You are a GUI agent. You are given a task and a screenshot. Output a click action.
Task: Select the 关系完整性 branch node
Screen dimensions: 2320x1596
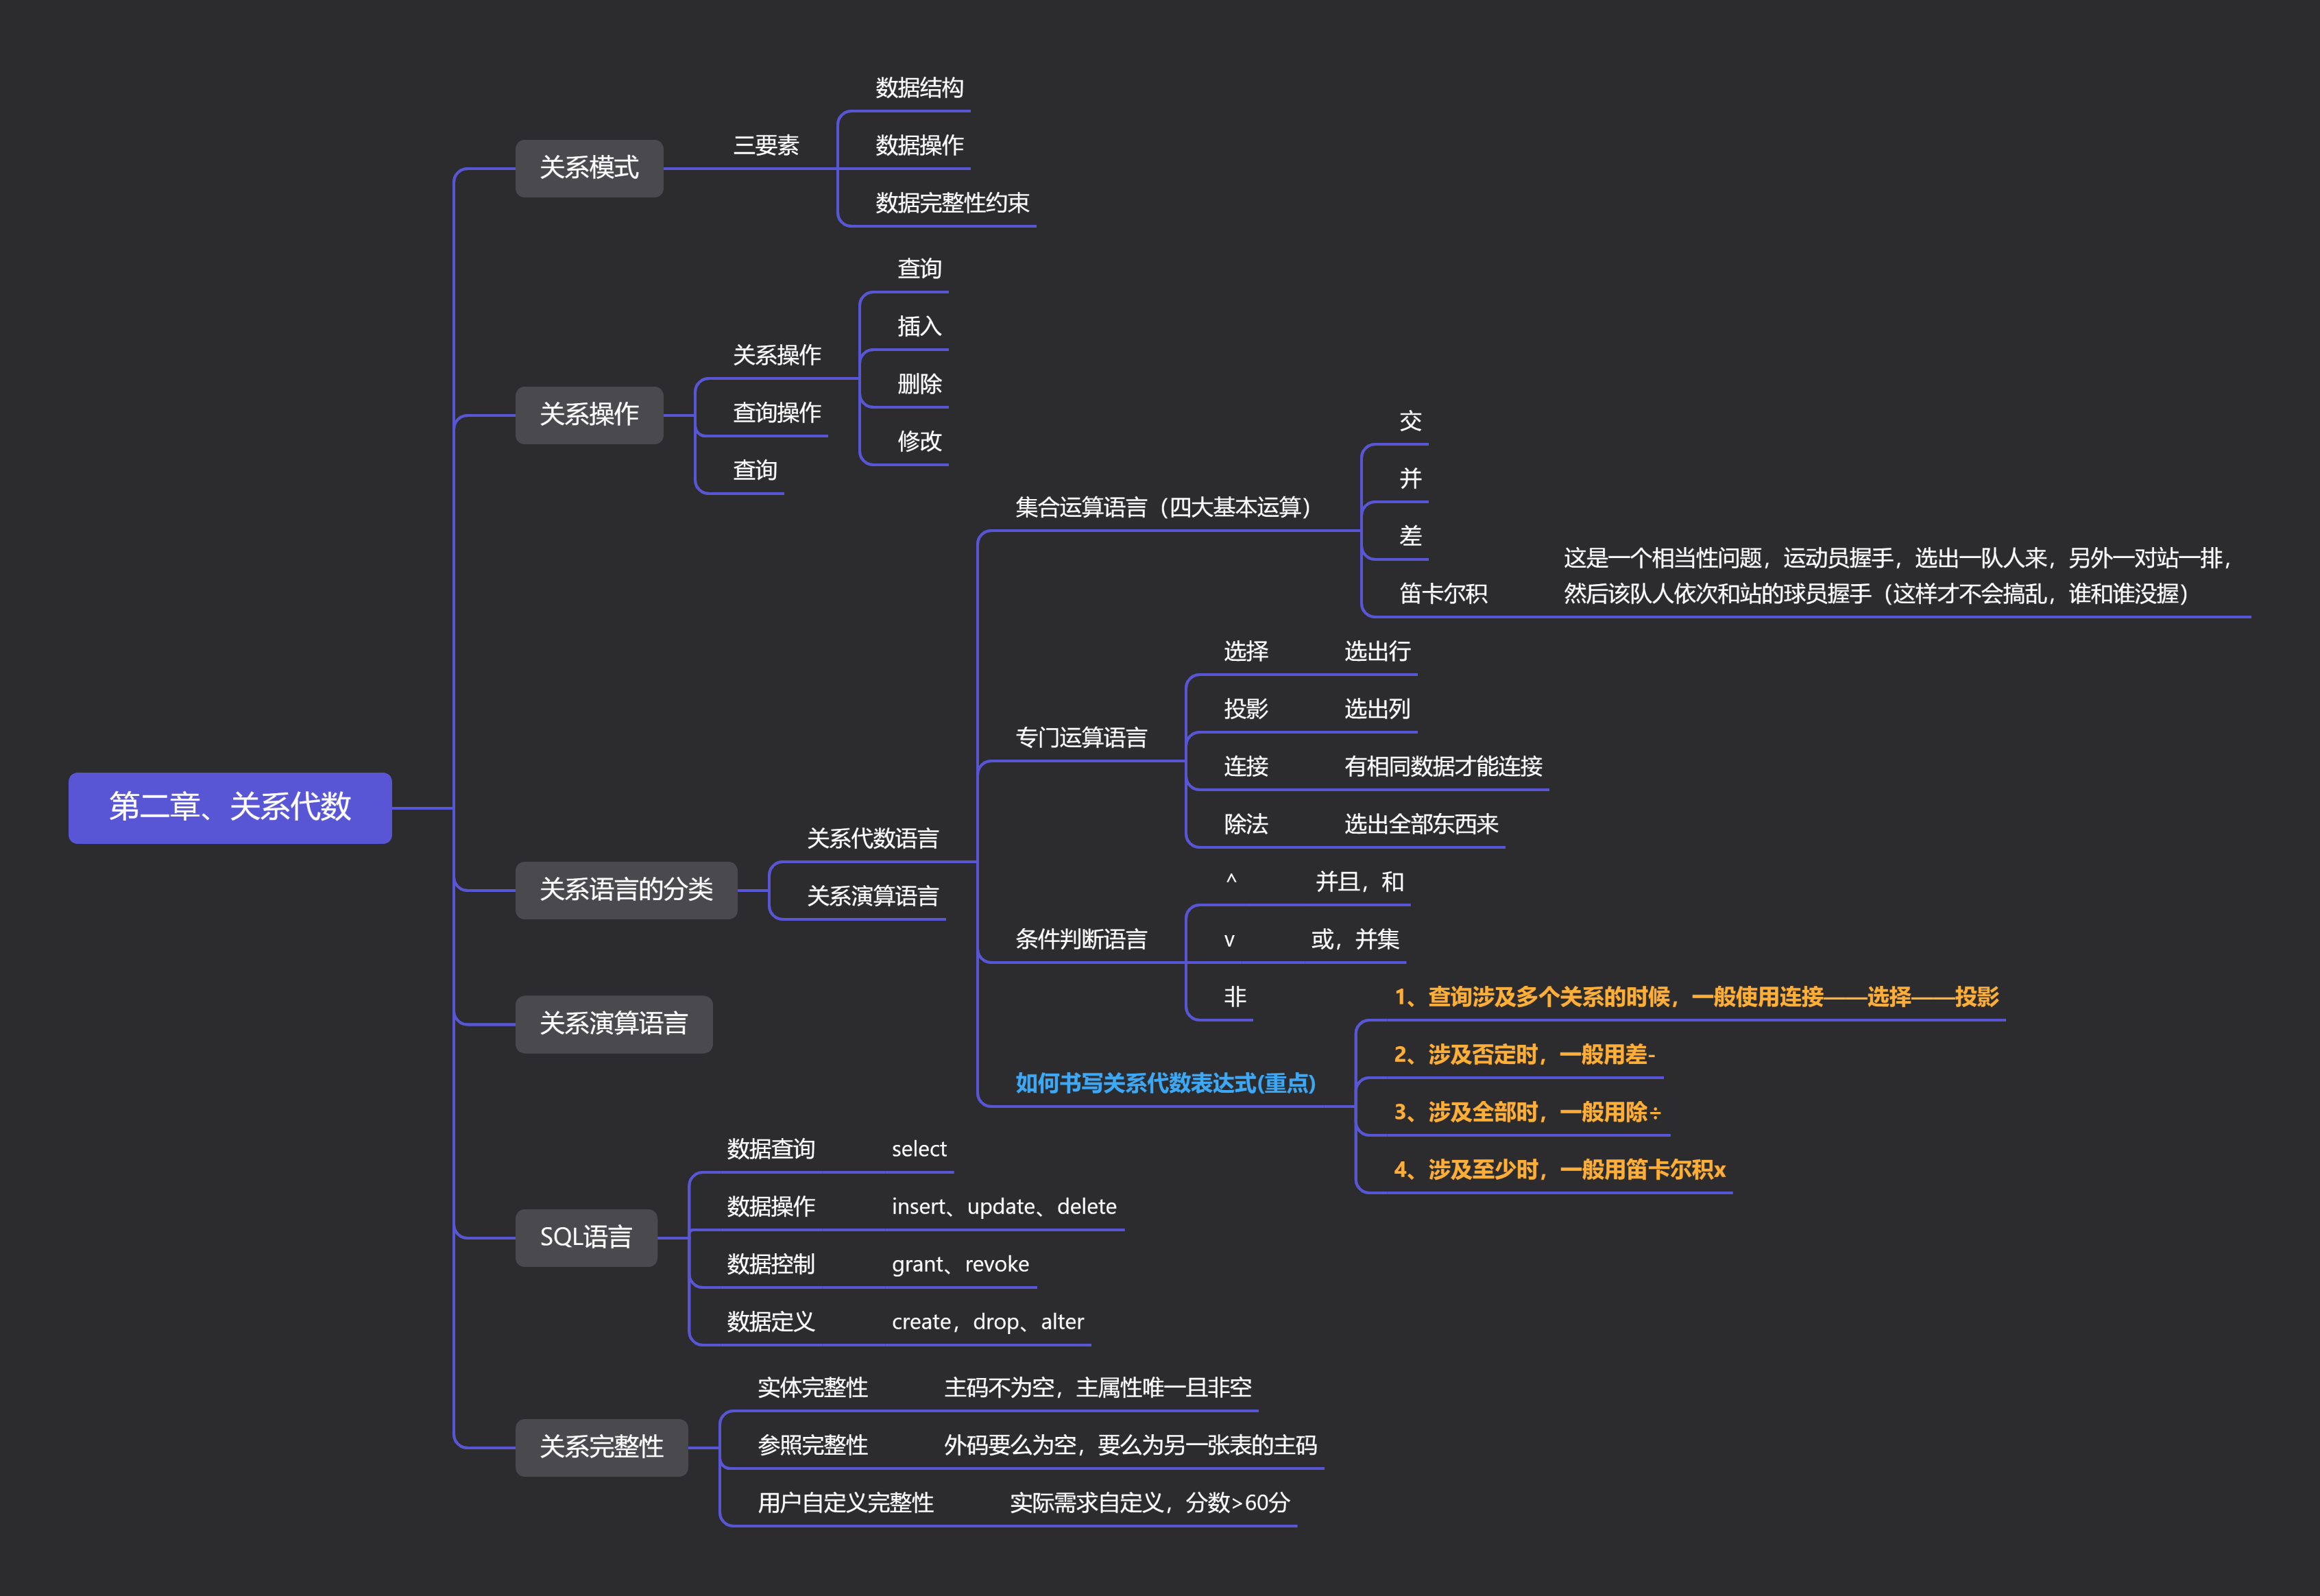[601, 1447]
